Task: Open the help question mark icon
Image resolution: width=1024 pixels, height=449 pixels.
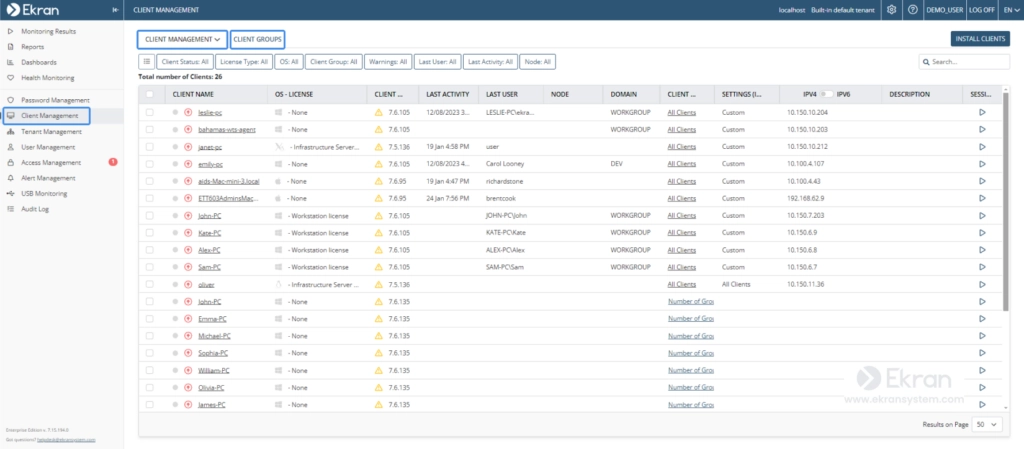Action: click(913, 10)
